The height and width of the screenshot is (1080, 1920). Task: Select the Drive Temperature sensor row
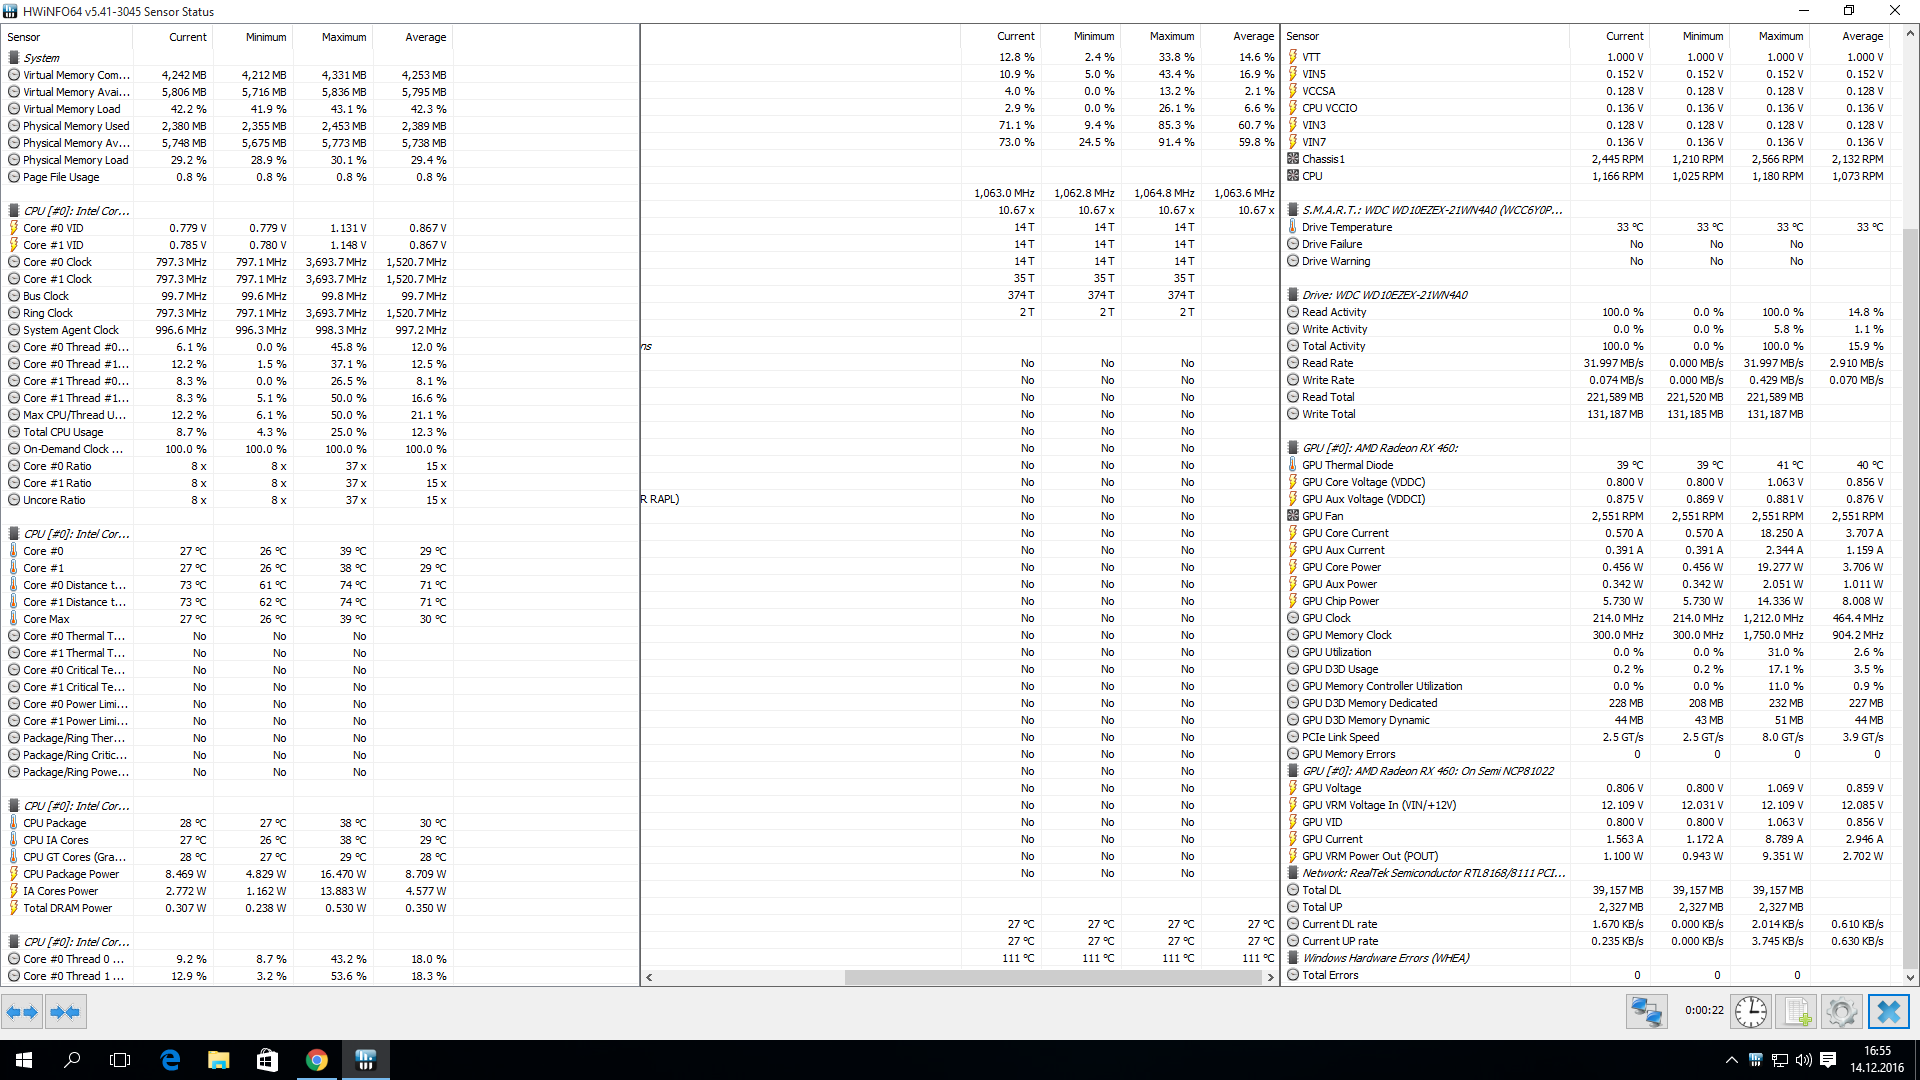click(1346, 227)
